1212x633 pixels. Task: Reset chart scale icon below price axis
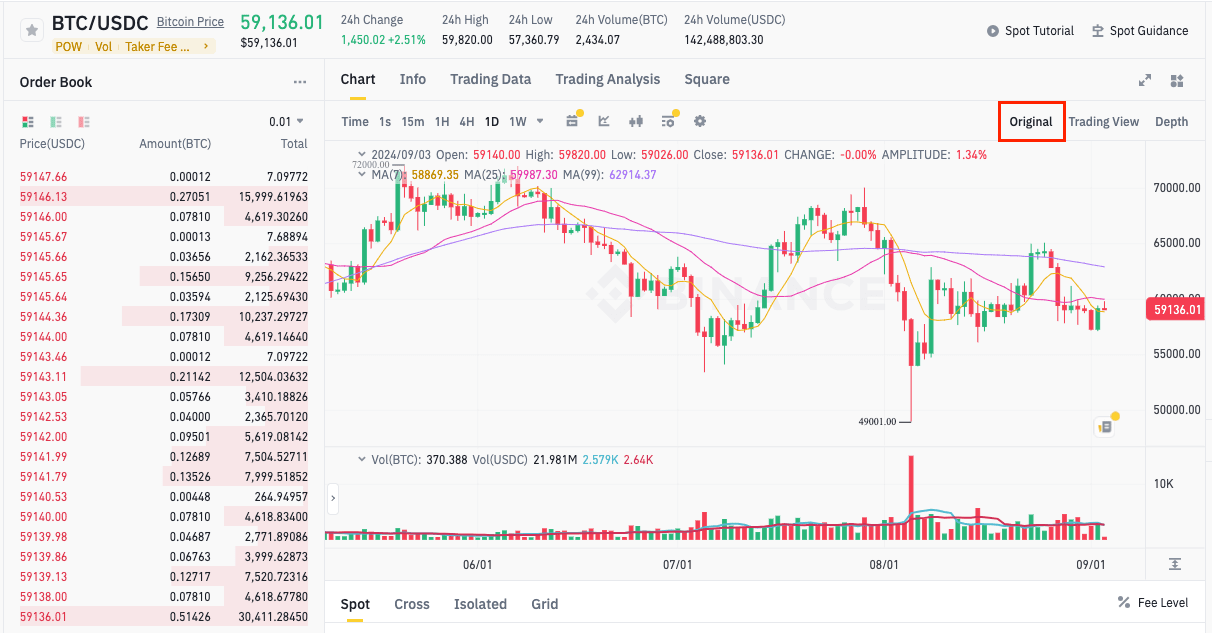coord(1175,564)
